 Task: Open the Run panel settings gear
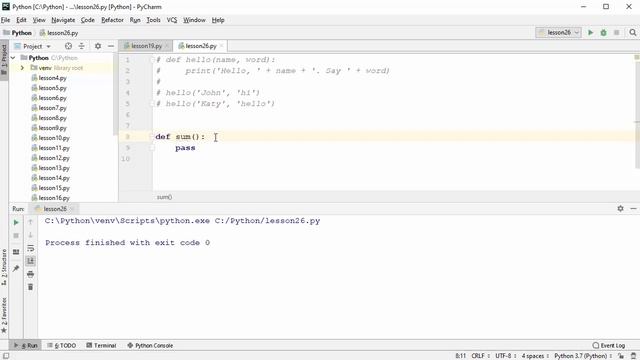click(x=620, y=209)
